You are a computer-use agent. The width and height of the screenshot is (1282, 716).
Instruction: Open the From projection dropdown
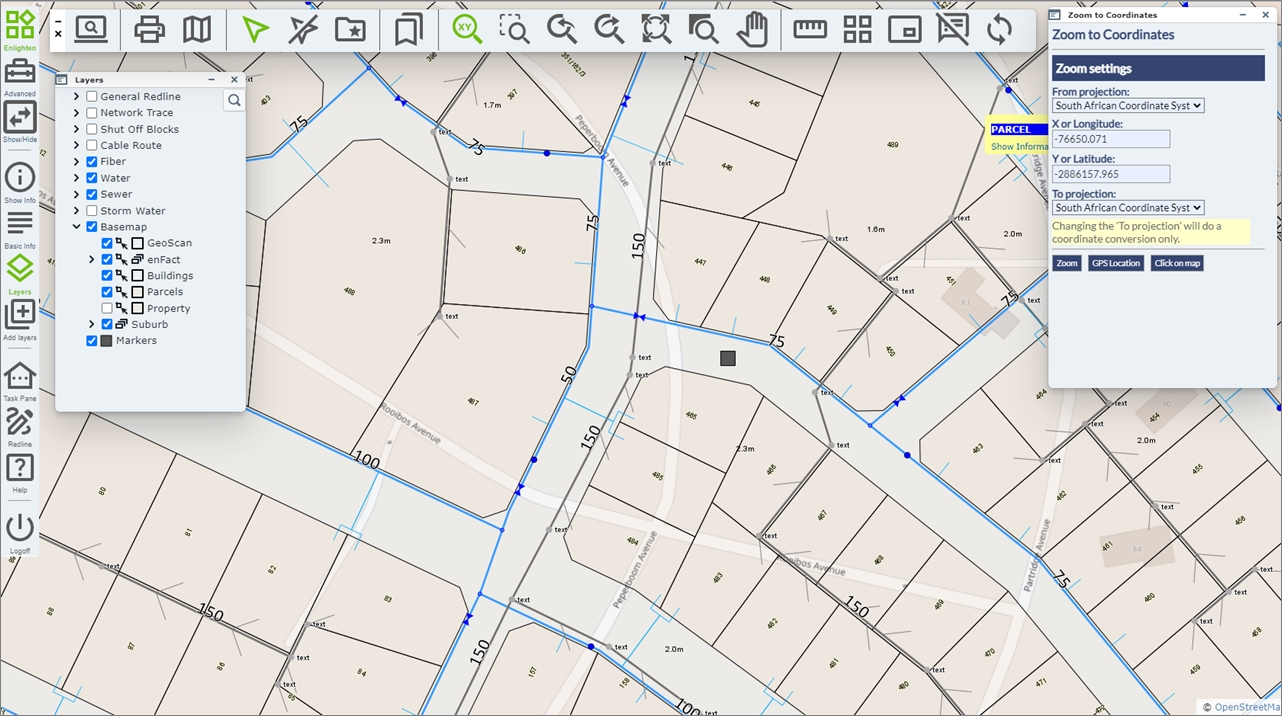point(1127,106)
